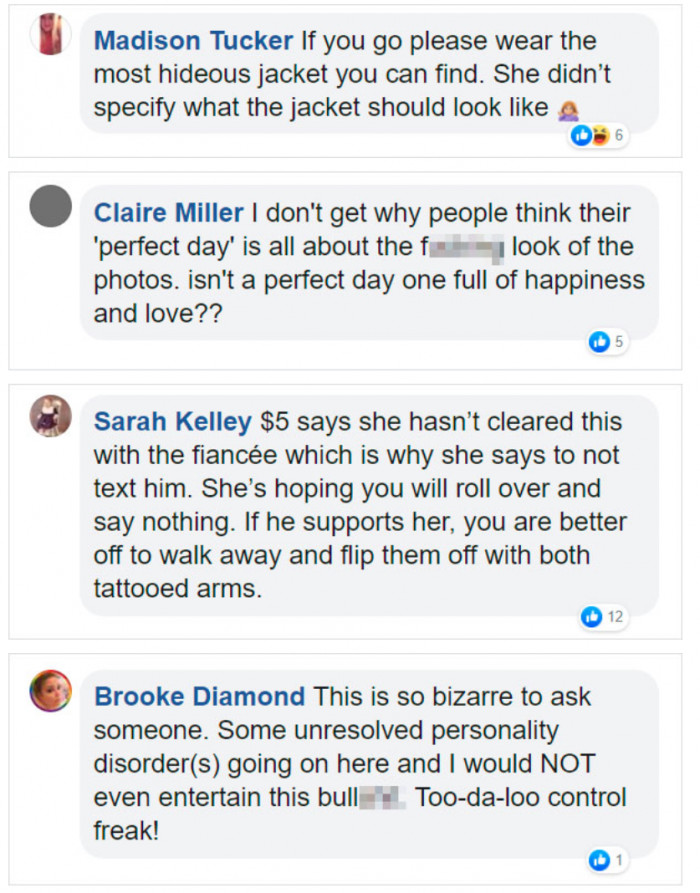Click the like reaction icon on Brooke Diamond's comment
The image size is (700, 893).
pos(601,860)
